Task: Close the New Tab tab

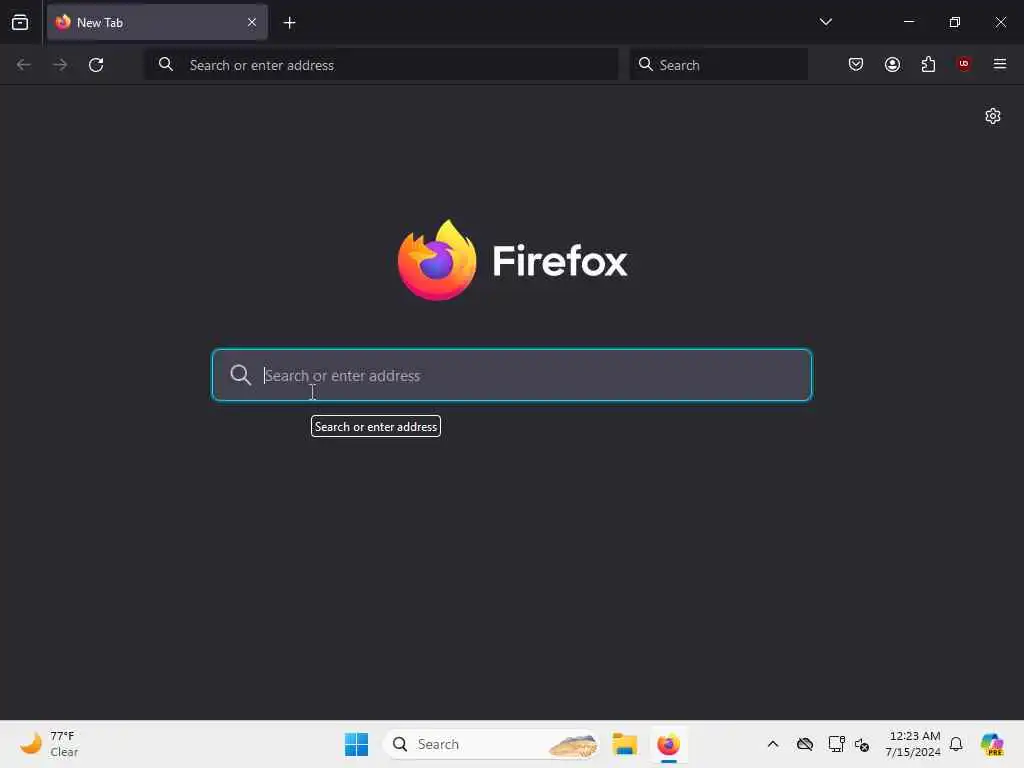Action: point(251,22)
